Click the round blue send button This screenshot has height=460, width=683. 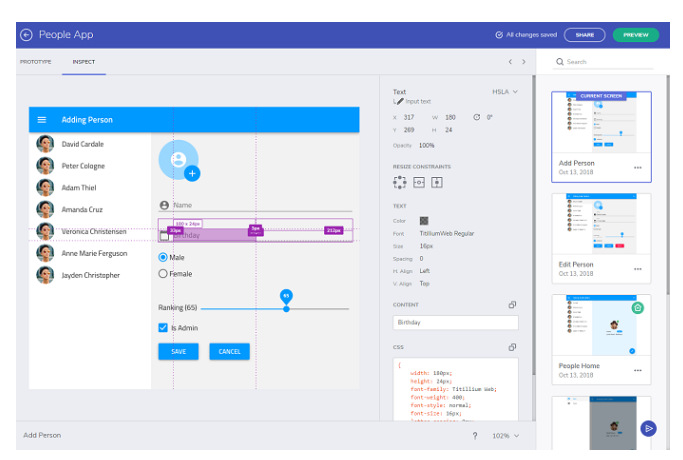(649, 428)
